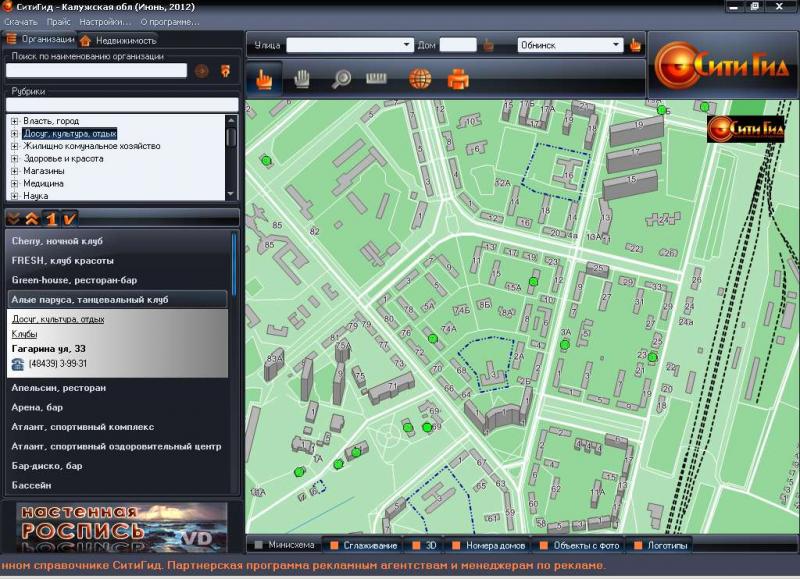Select Атлант, спортивный оздоровительный центр entry
Viewport: 800px width, 579px height.
point(118,446)
